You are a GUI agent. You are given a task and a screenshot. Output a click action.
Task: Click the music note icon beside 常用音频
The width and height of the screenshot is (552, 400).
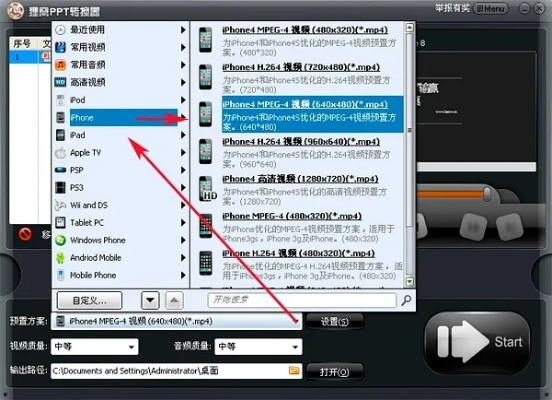tap(61, 65)
